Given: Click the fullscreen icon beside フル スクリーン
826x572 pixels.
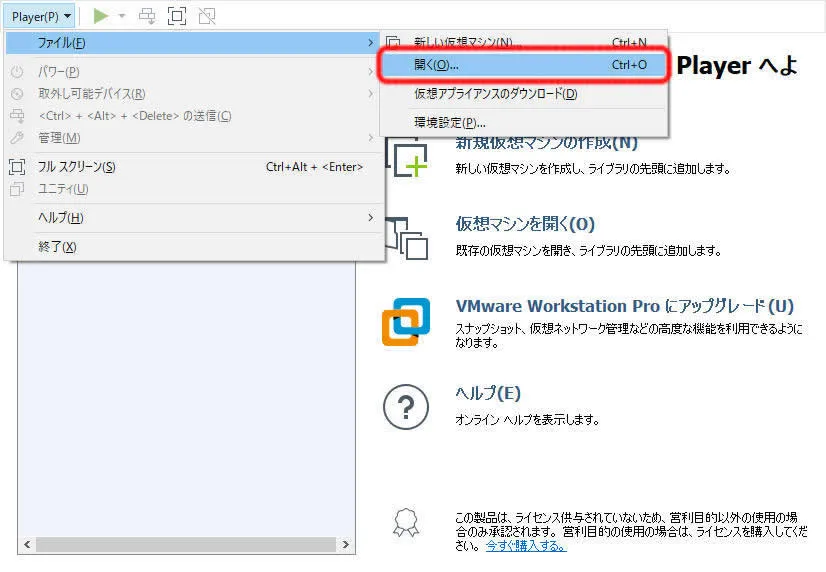Looking at the screenshot, I should [17, 167].
